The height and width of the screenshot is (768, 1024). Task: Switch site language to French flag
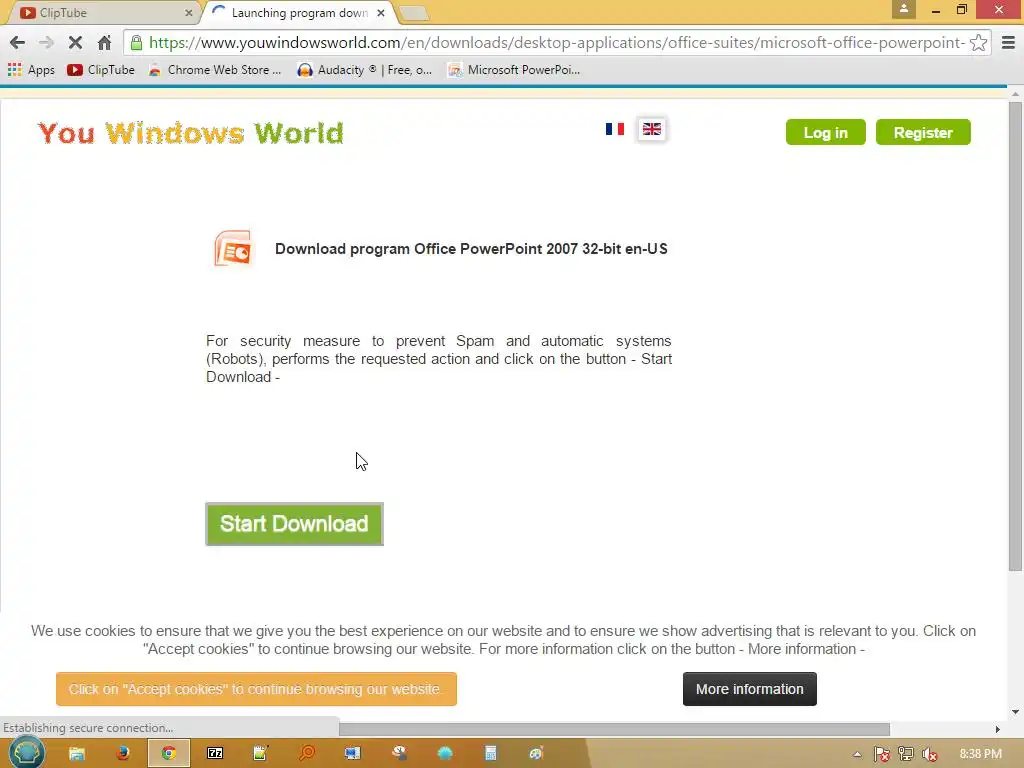tap(615, 129)
